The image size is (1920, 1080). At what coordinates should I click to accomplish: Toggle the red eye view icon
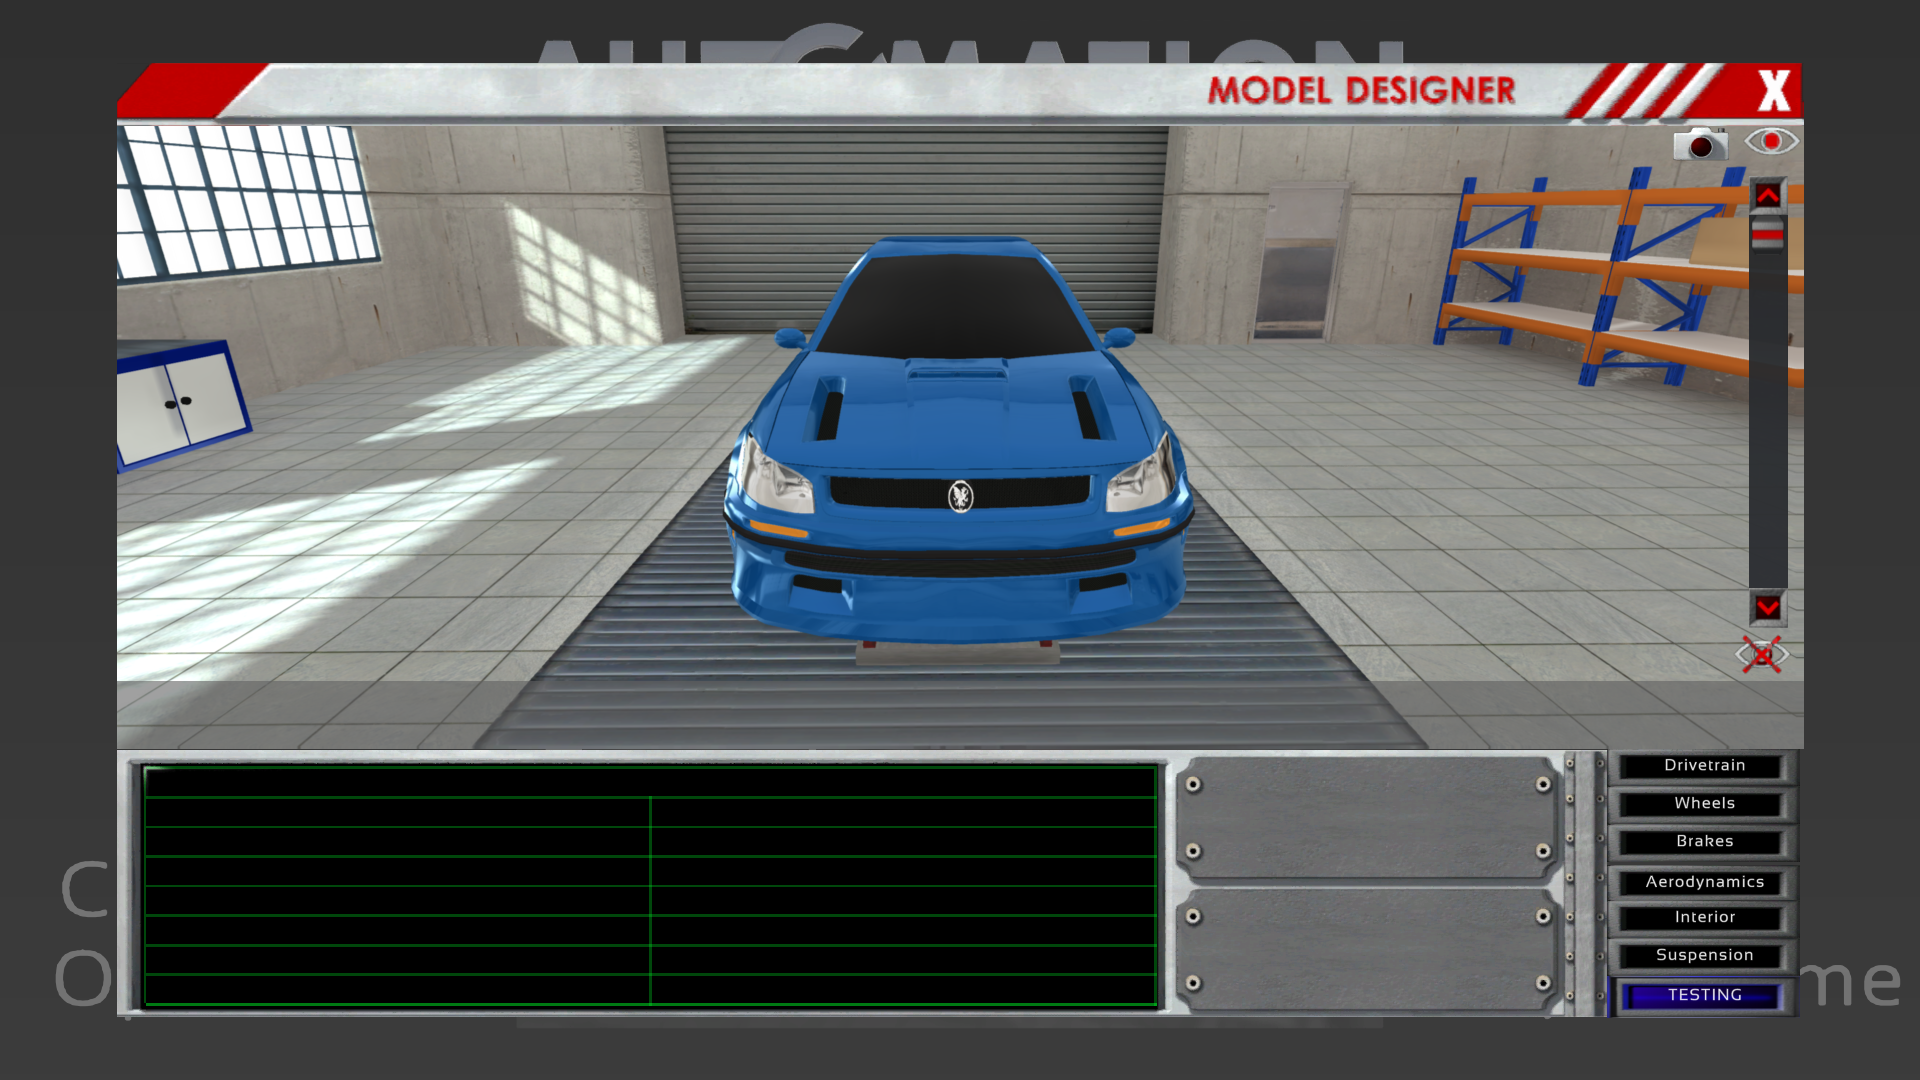[x=1771, y=142]
